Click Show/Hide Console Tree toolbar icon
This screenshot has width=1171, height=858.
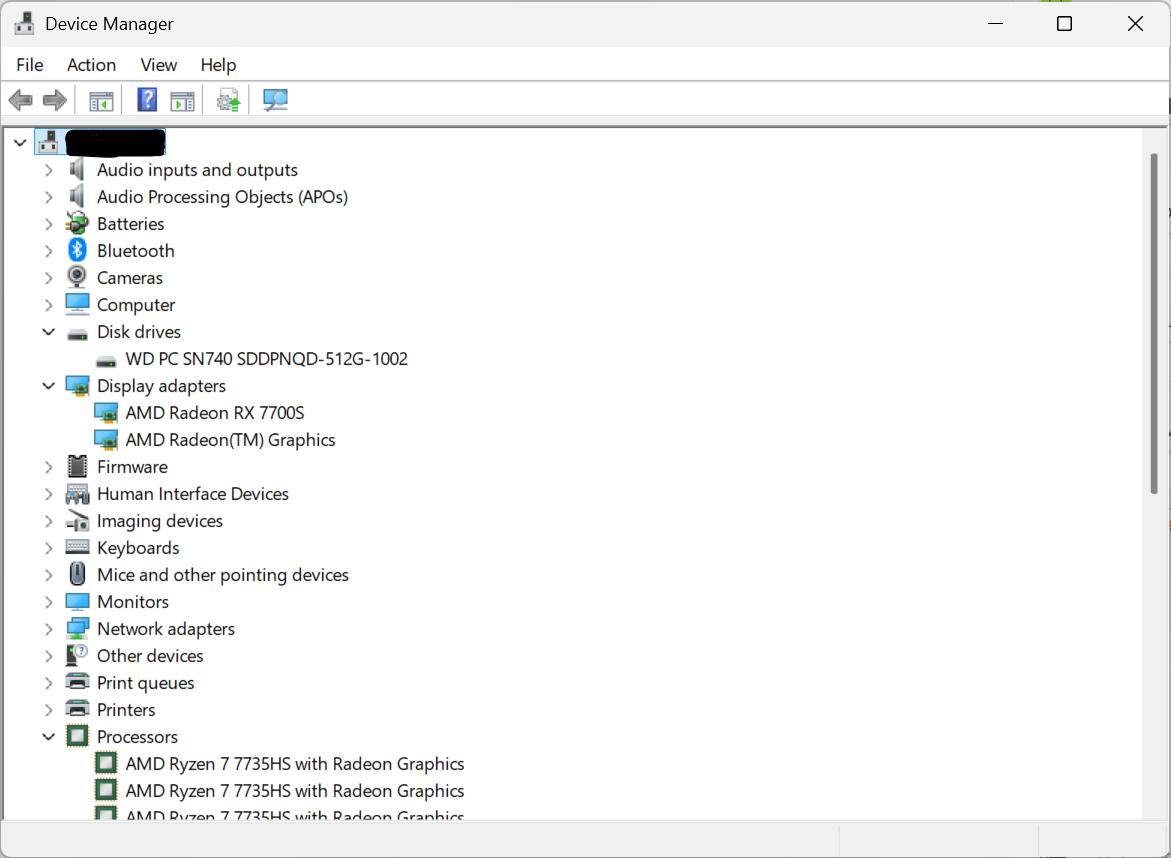[x=101, y=100]
